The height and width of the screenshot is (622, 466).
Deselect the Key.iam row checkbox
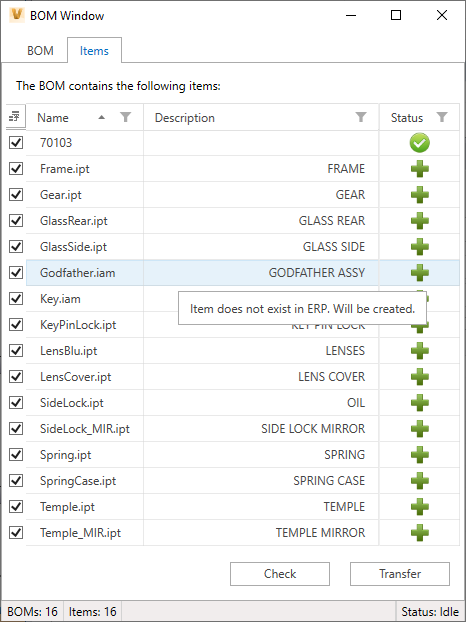pyautogui.click(x=16, y=299)
